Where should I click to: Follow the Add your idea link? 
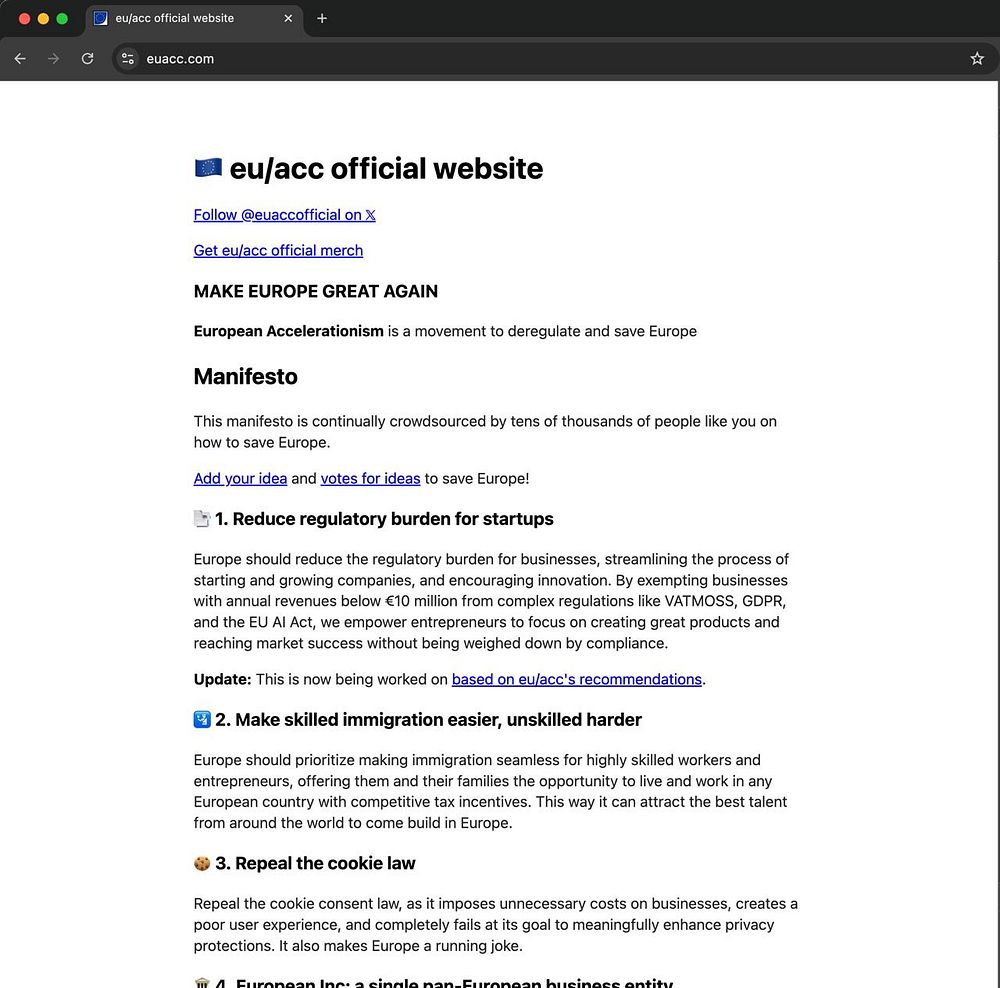(x=240, y=478)
